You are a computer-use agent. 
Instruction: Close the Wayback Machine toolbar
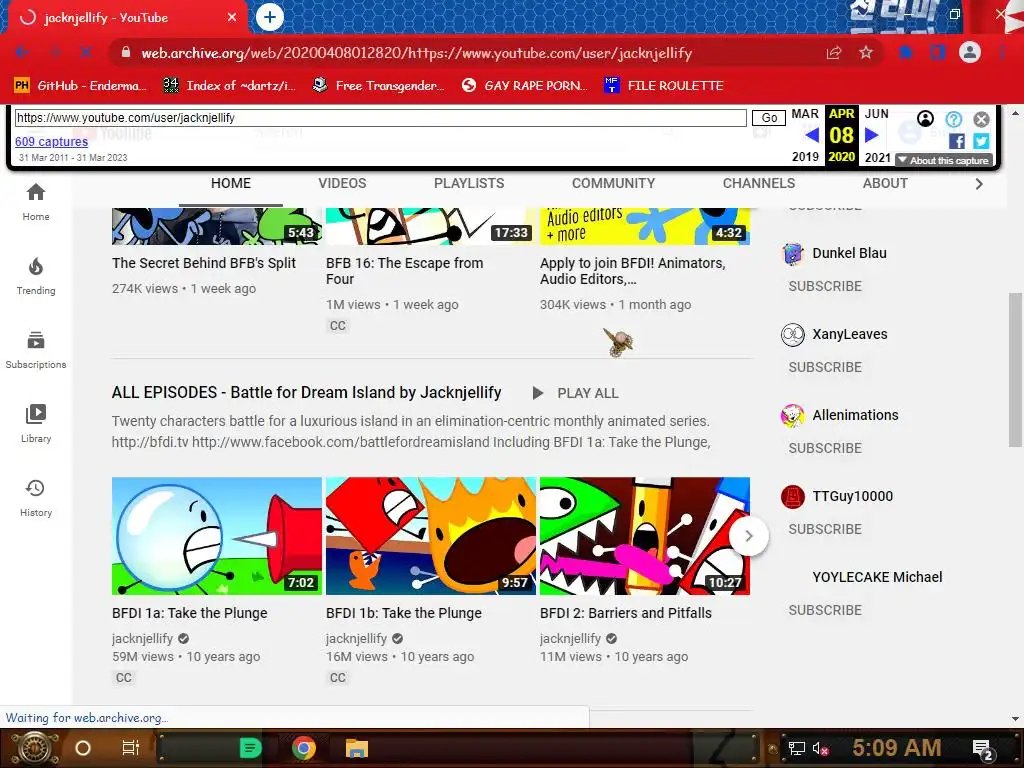point(981,119)
